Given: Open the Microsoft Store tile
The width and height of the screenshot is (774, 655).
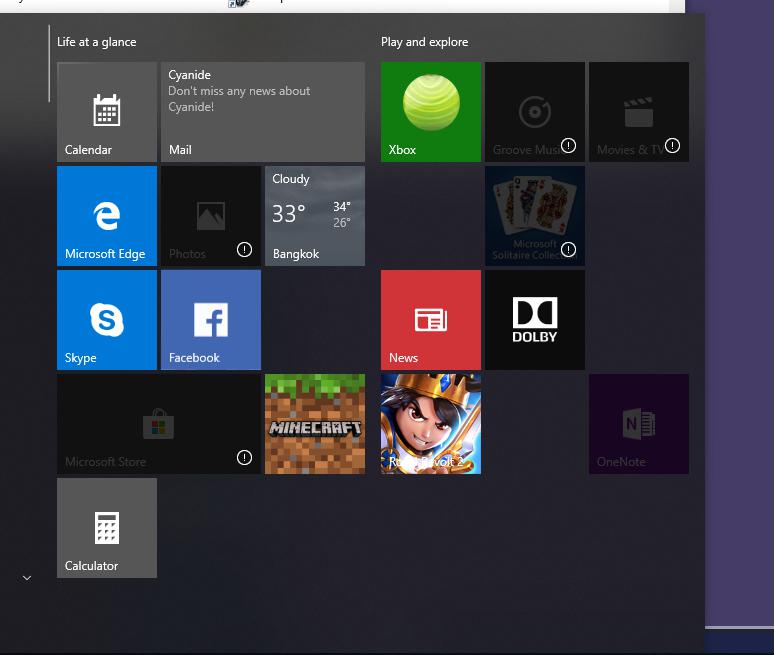Looking at the screenshot, I should point(159,424).
